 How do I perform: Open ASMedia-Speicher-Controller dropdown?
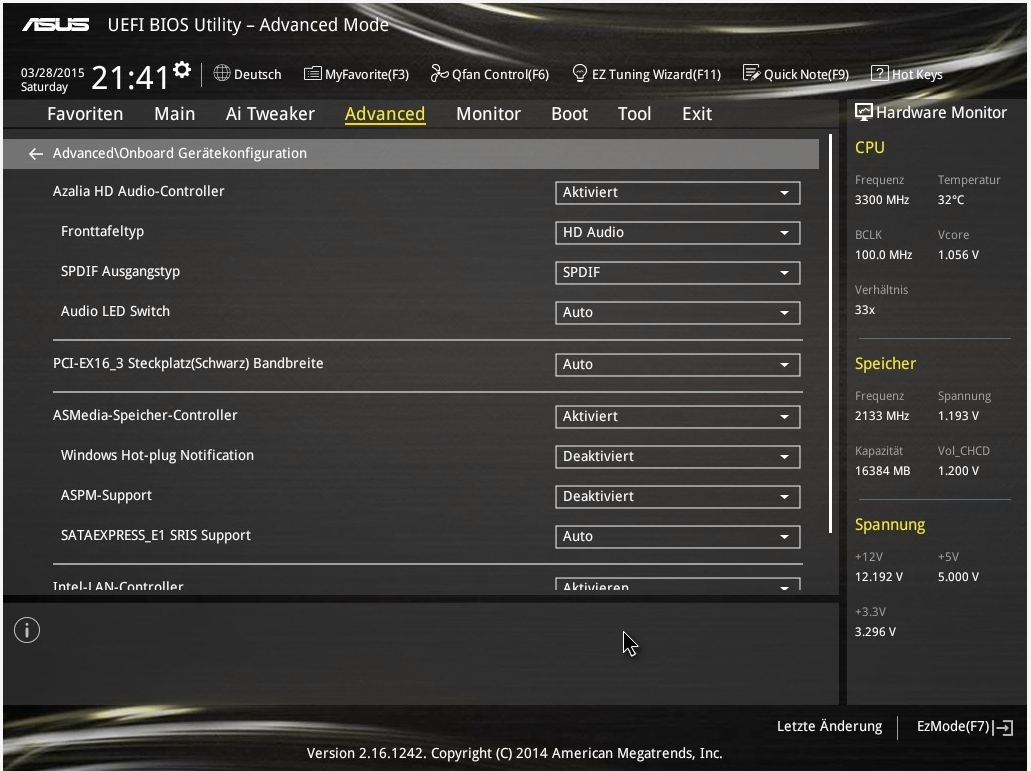[x=677, y=417]
